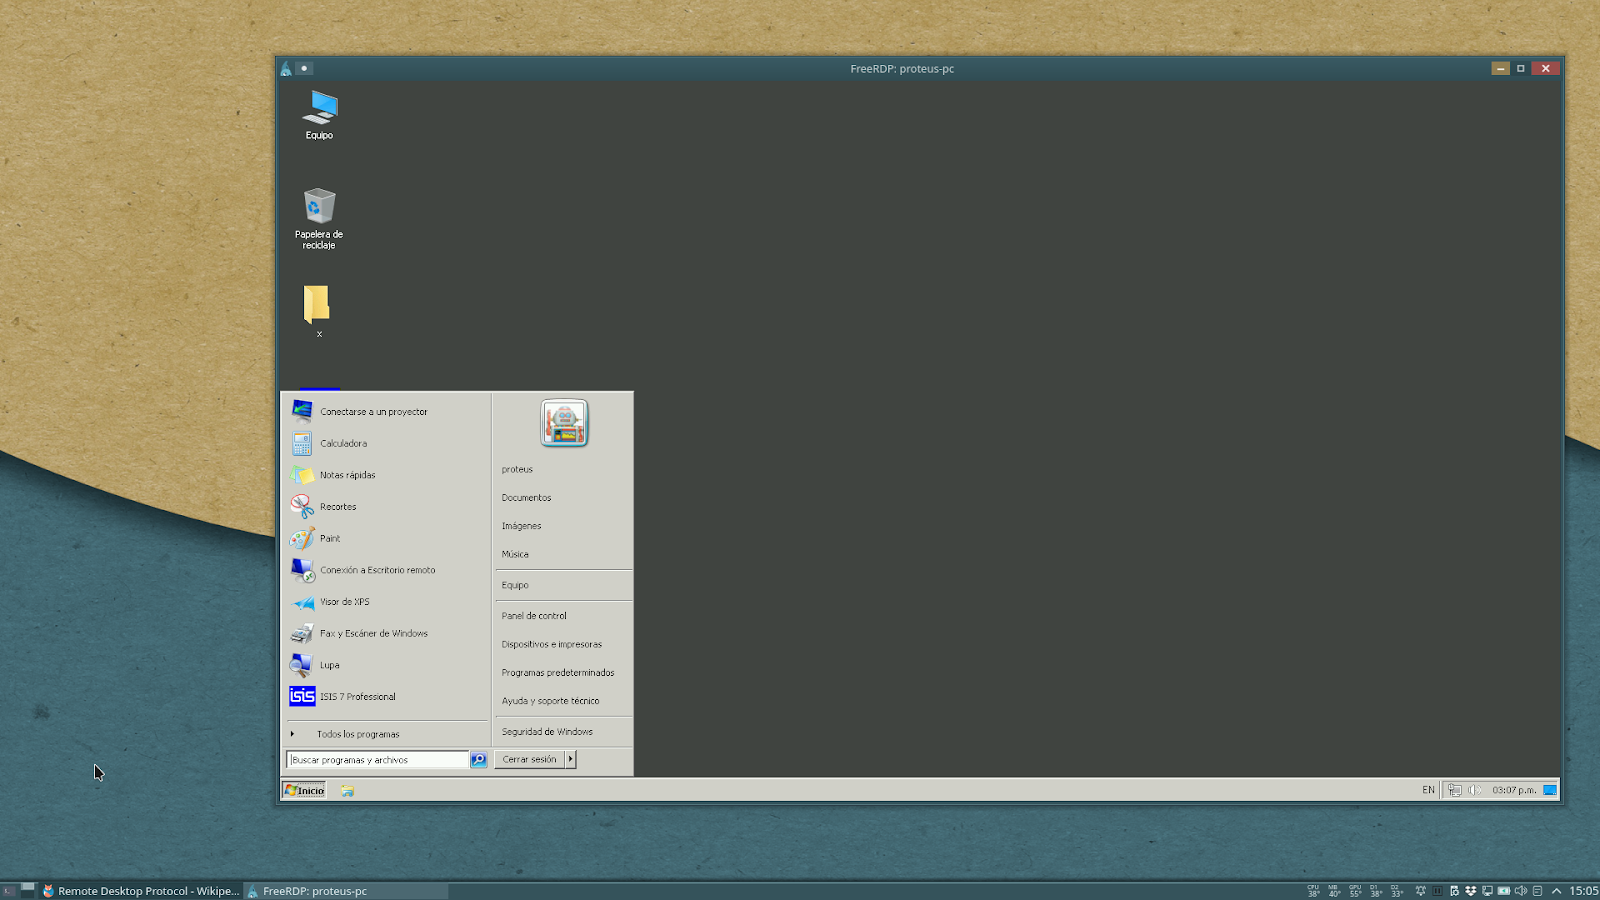The width and height of the screenshot is (1600, 900).
Task: Open Panel de control from the start menu
Action: [x=534, y=615]
